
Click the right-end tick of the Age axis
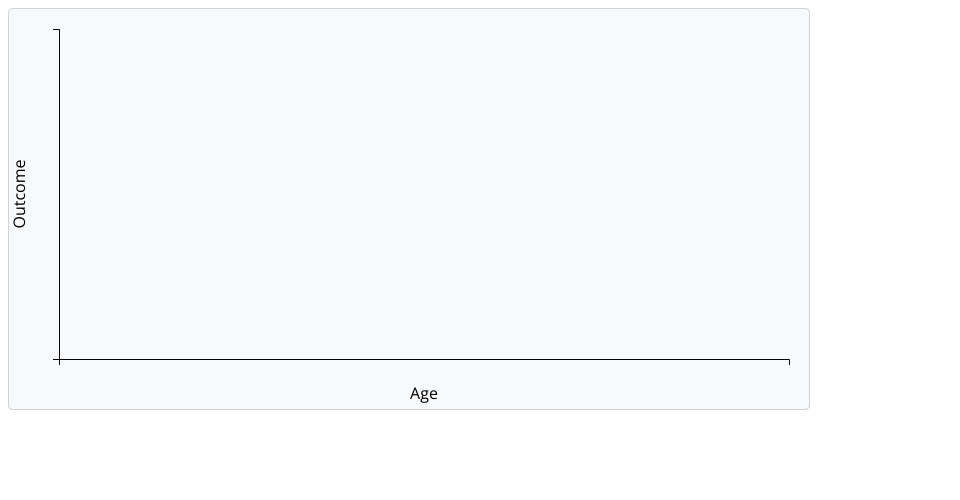(789, 362)
